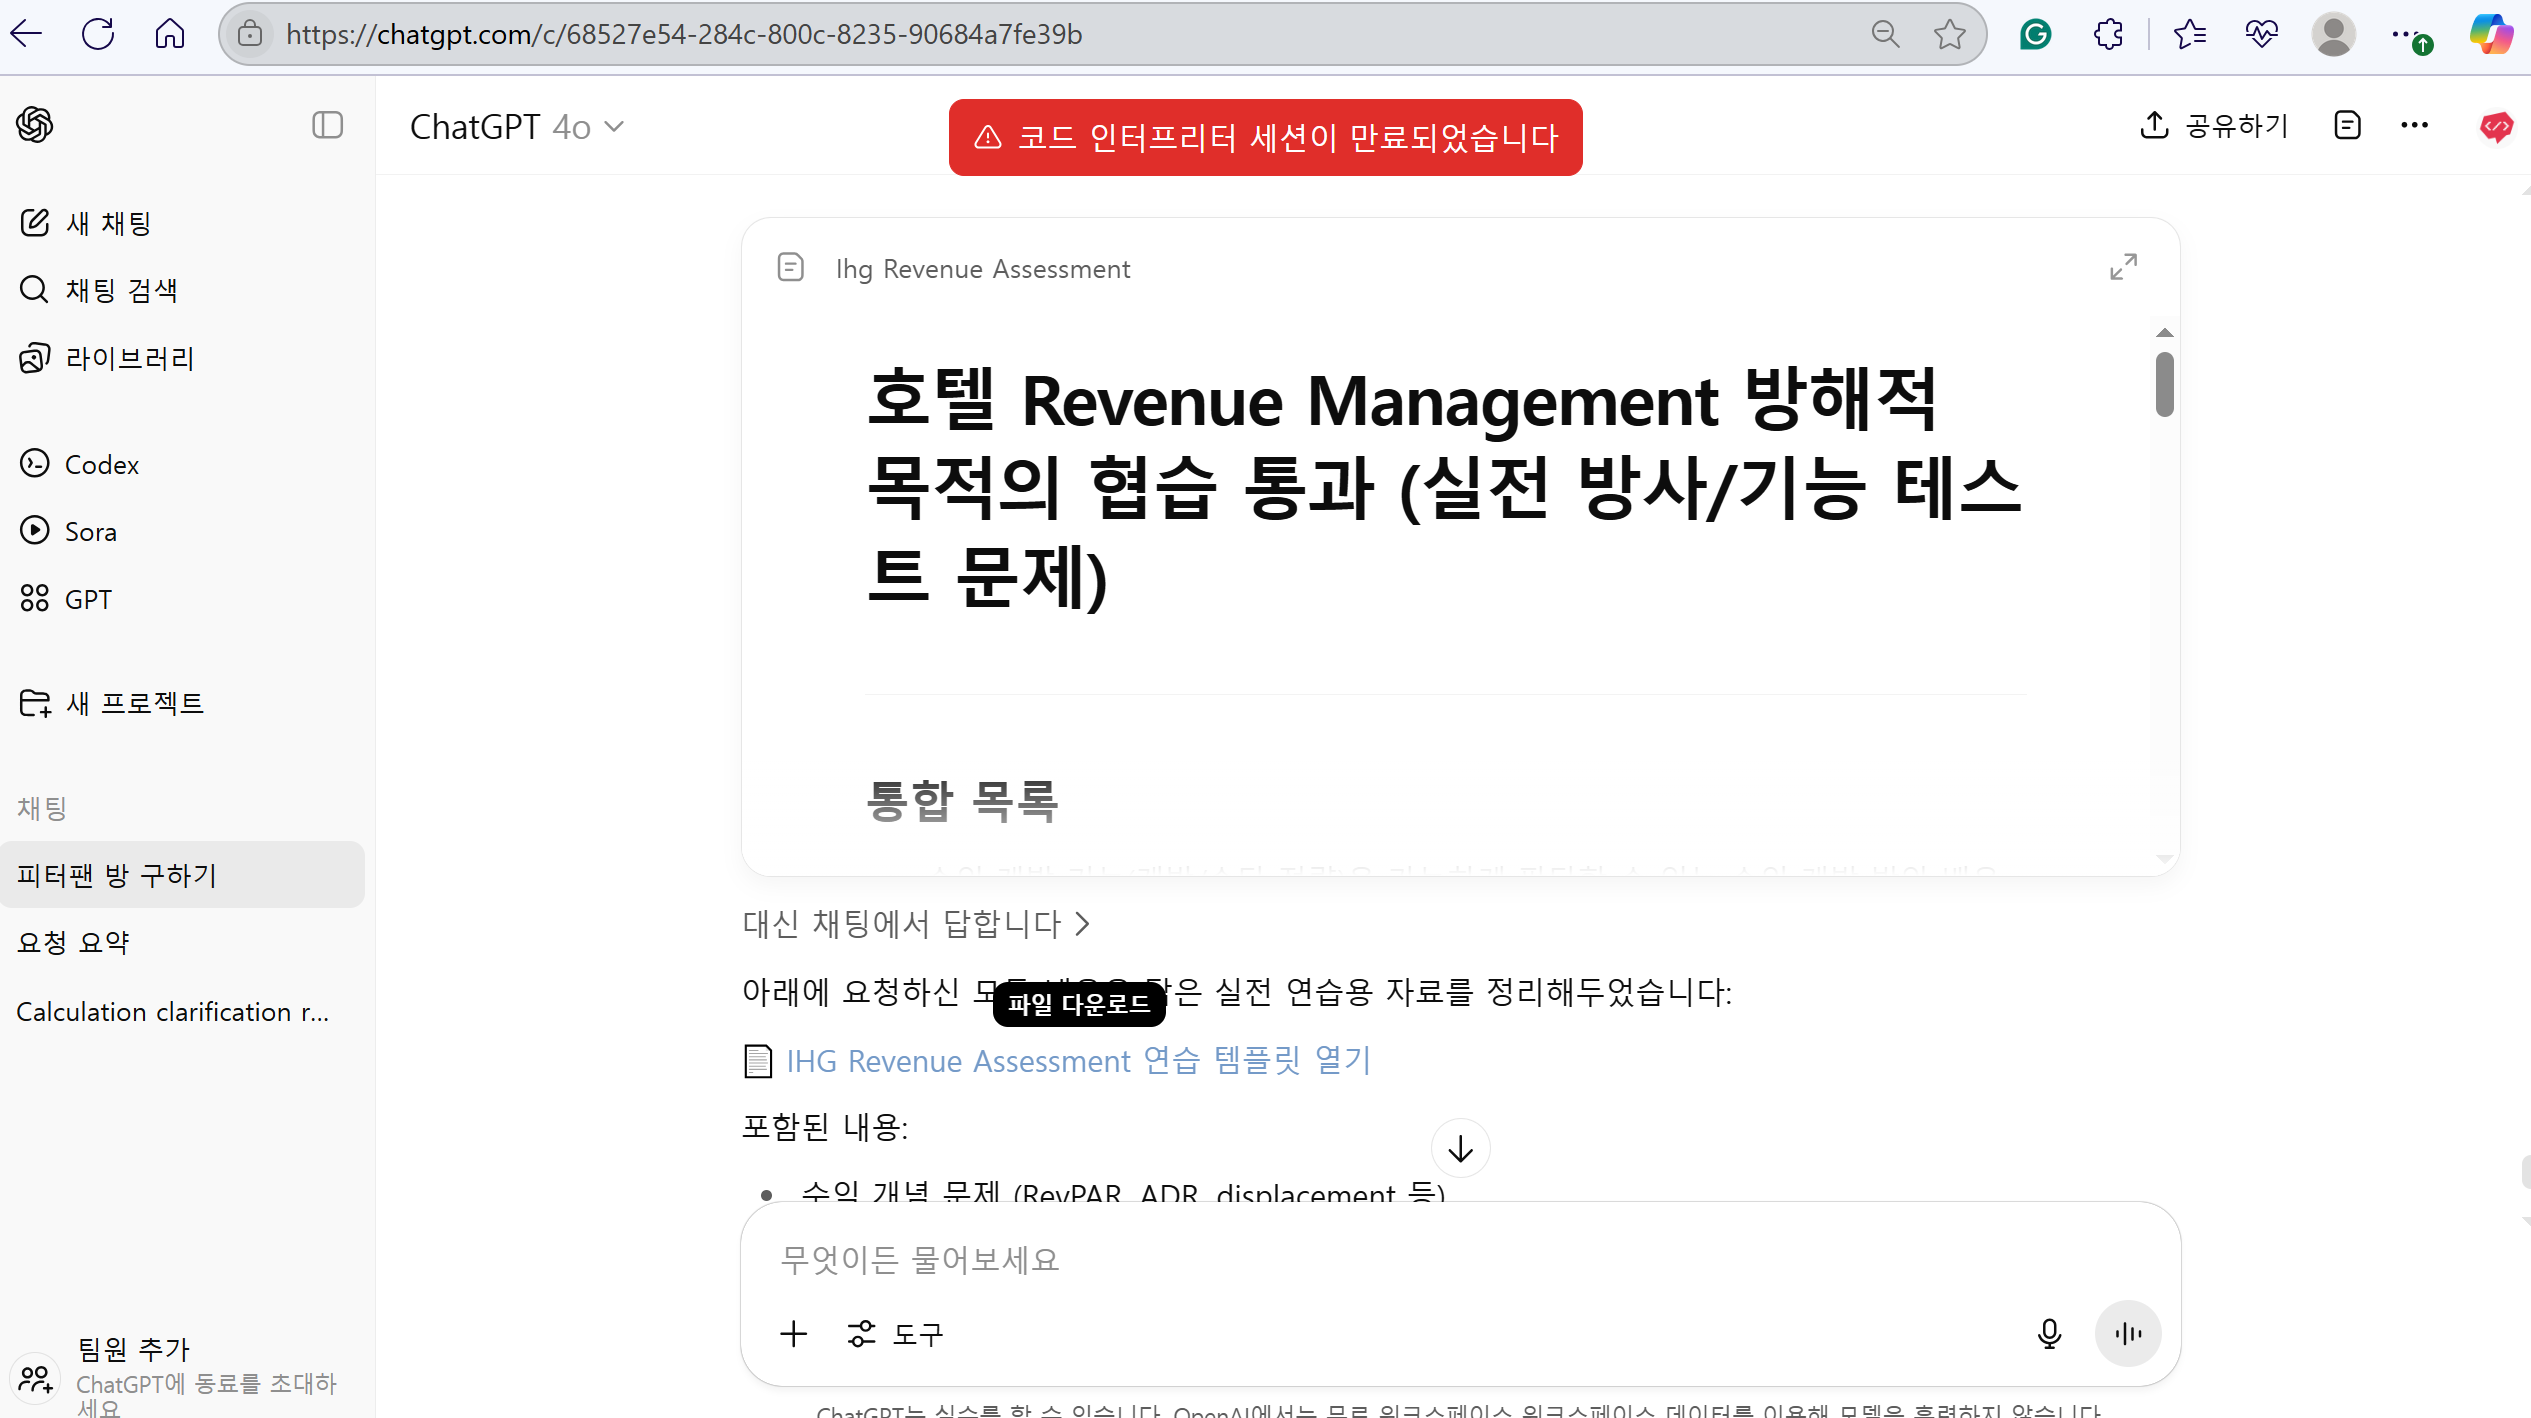Click the canvas vertical scrollbar thumb
This screenshot has height=1418, width=2531.
(2164, 384)
